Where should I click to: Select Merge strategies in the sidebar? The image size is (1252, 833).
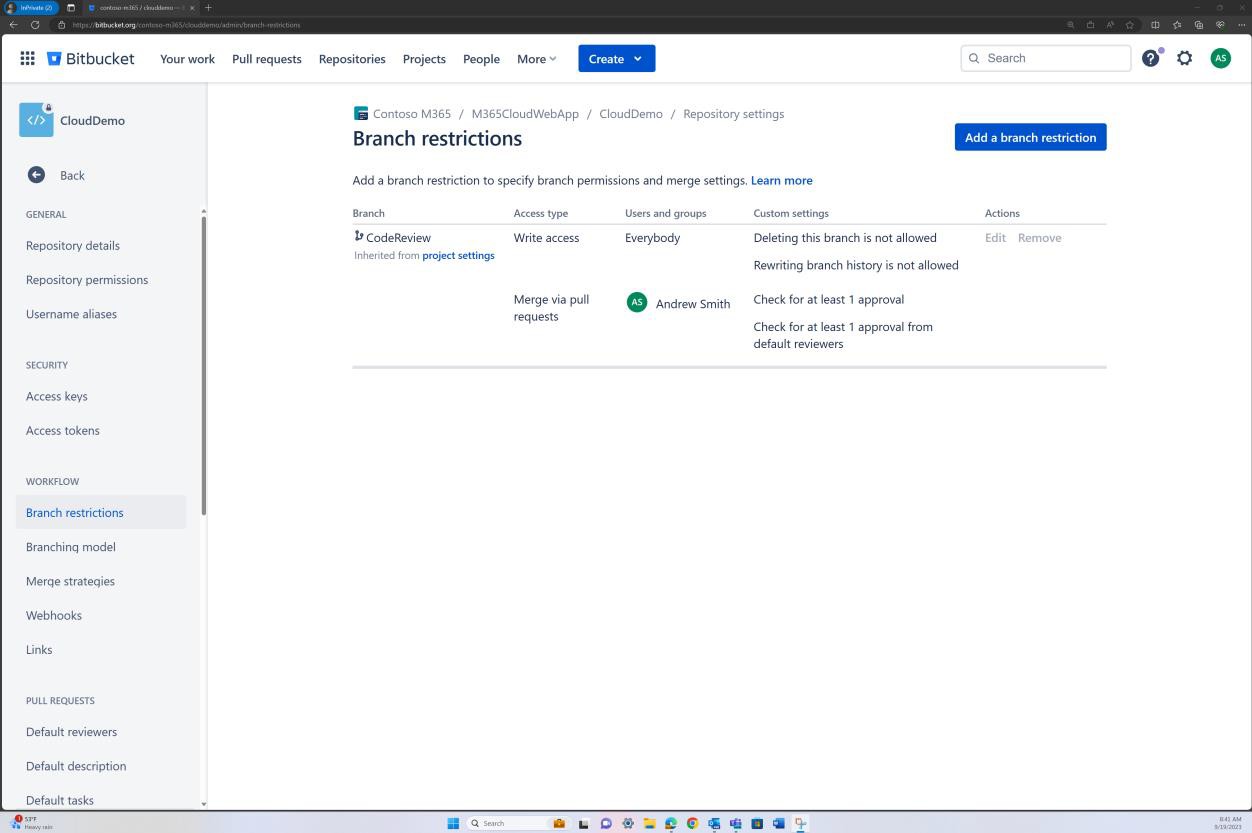pos(70,580)
